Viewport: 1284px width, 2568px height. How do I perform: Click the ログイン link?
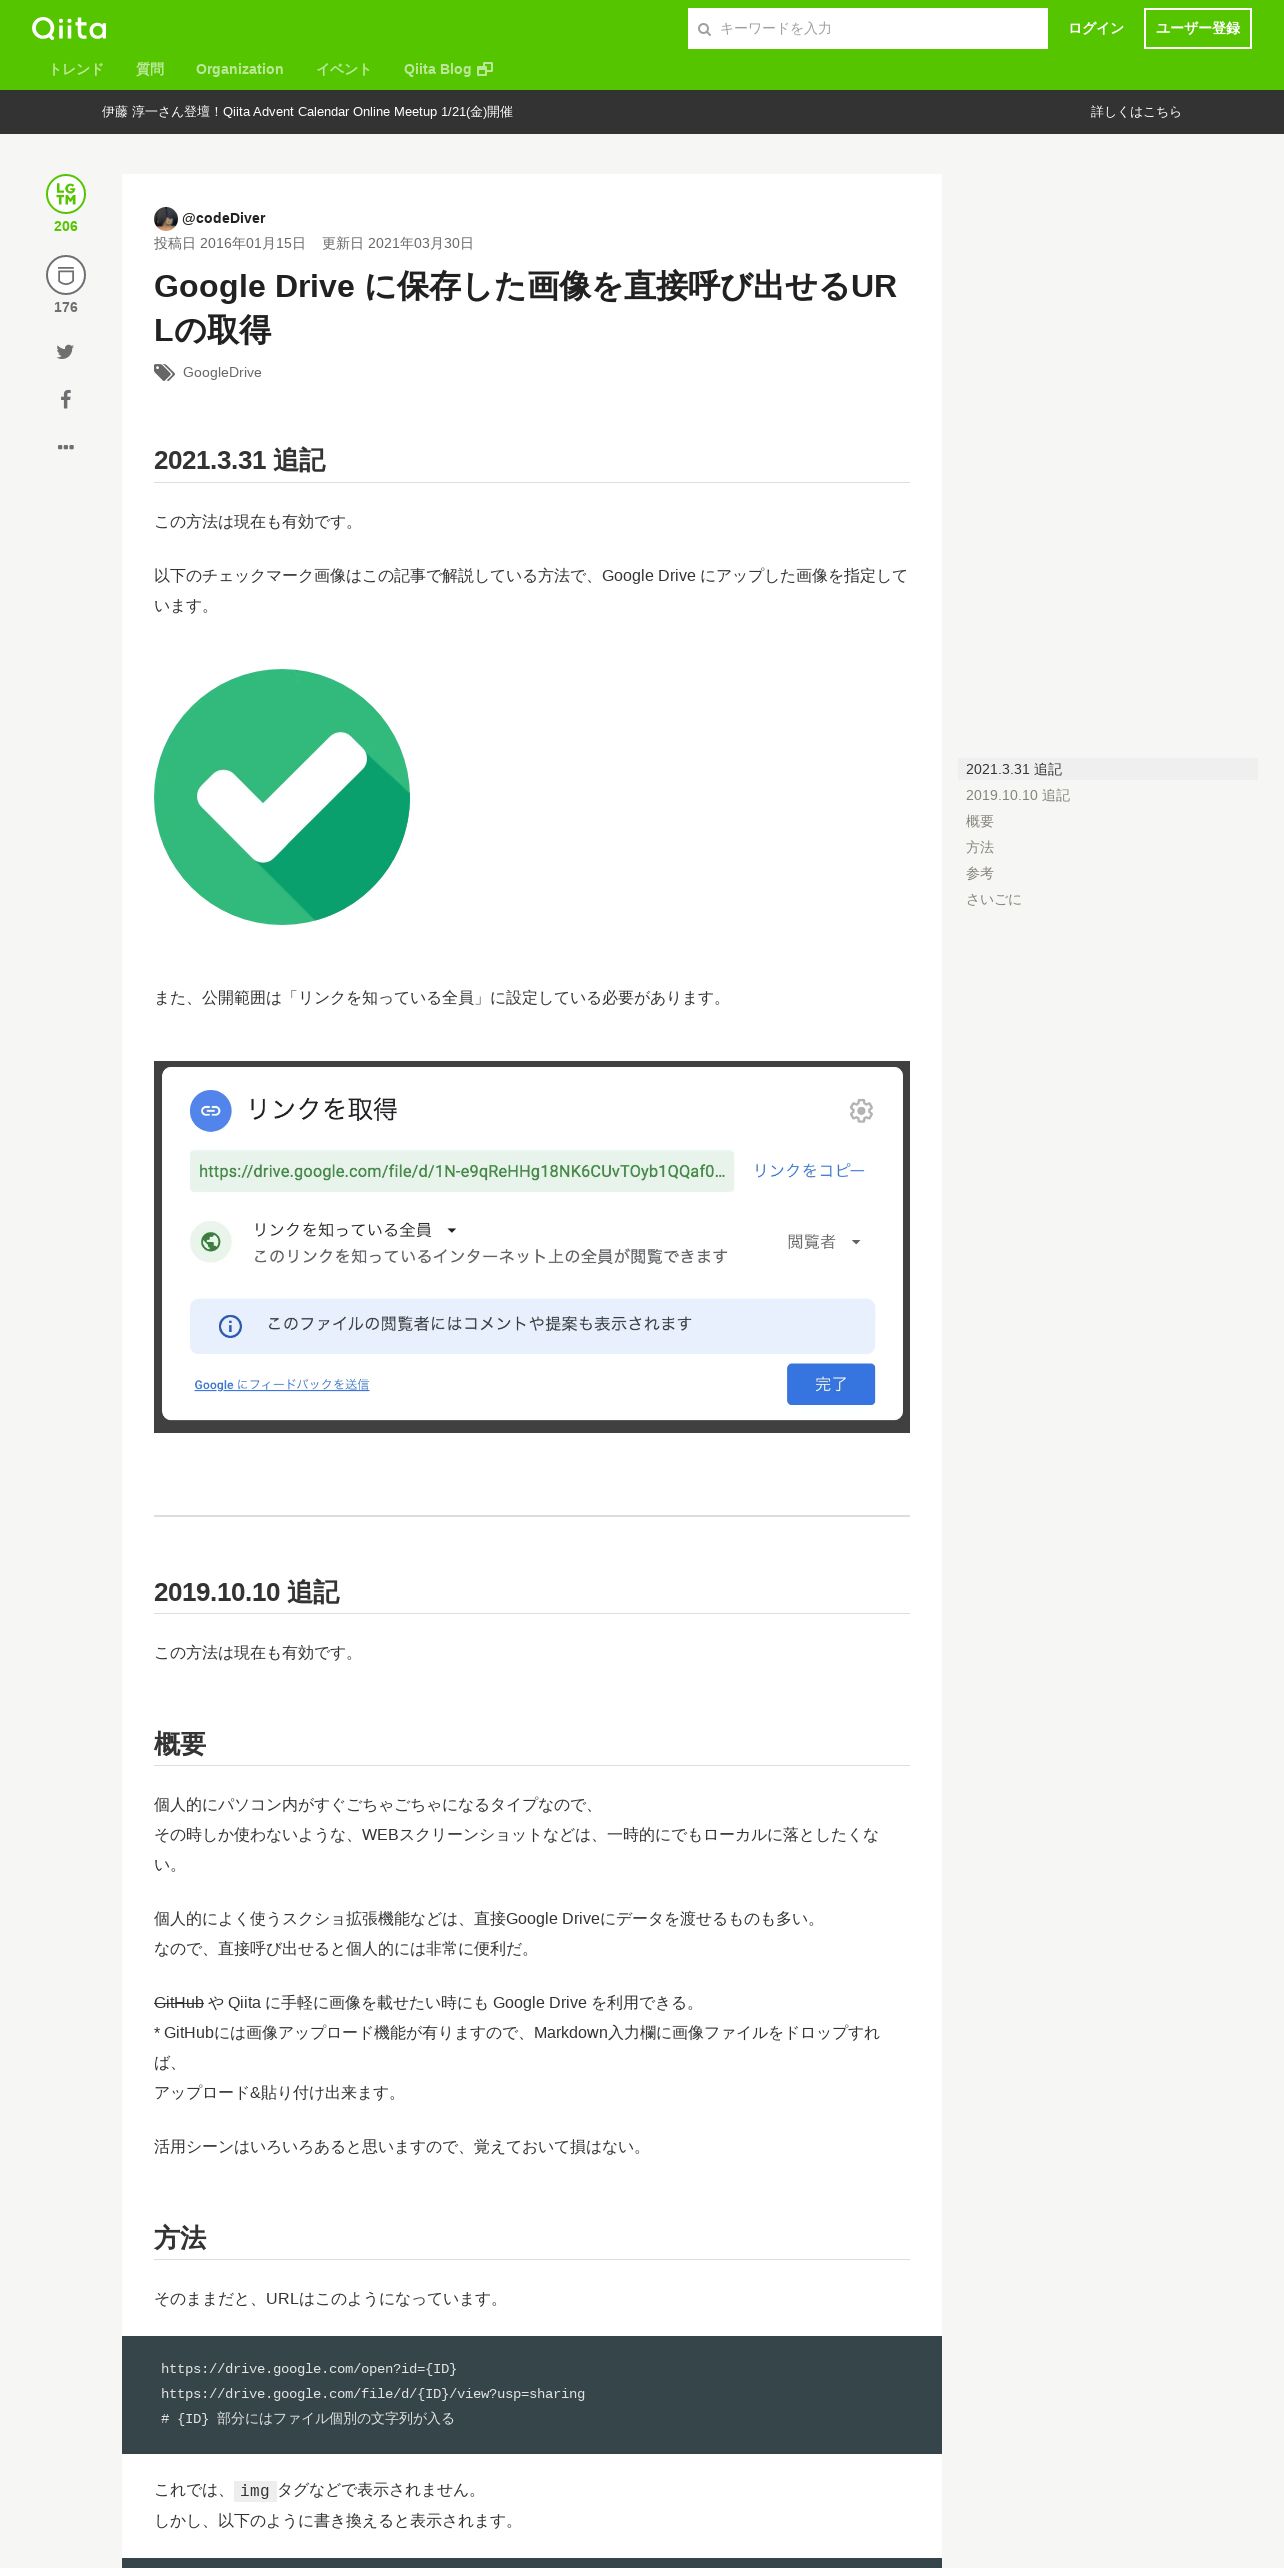pyautogui.click(x=1096, y=29)
